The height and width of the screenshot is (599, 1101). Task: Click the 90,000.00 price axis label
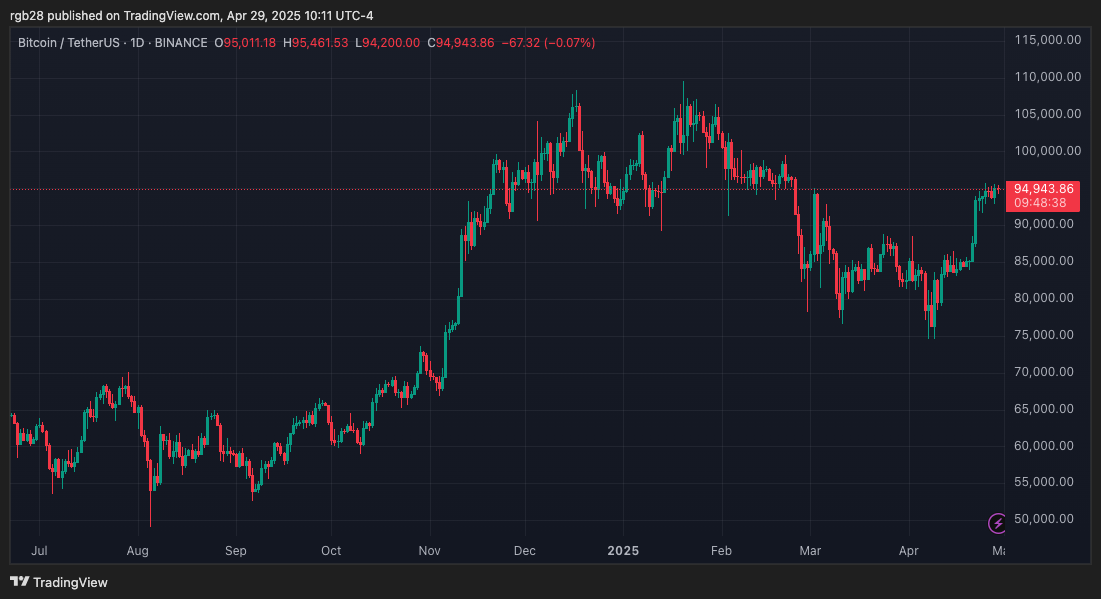click(x=1044, y=224)
